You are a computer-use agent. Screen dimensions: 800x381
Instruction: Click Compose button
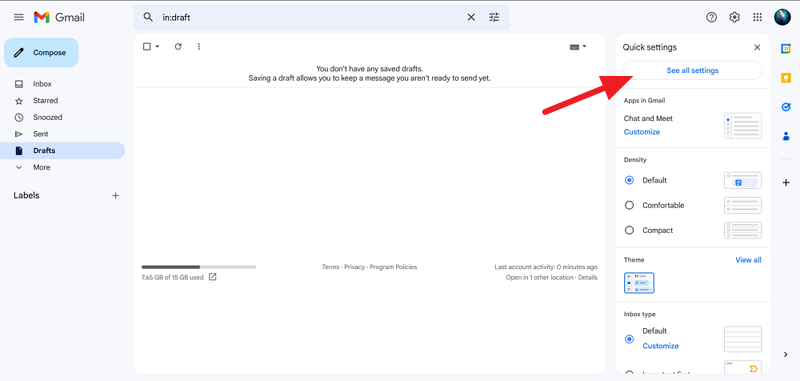pos(41,53)
